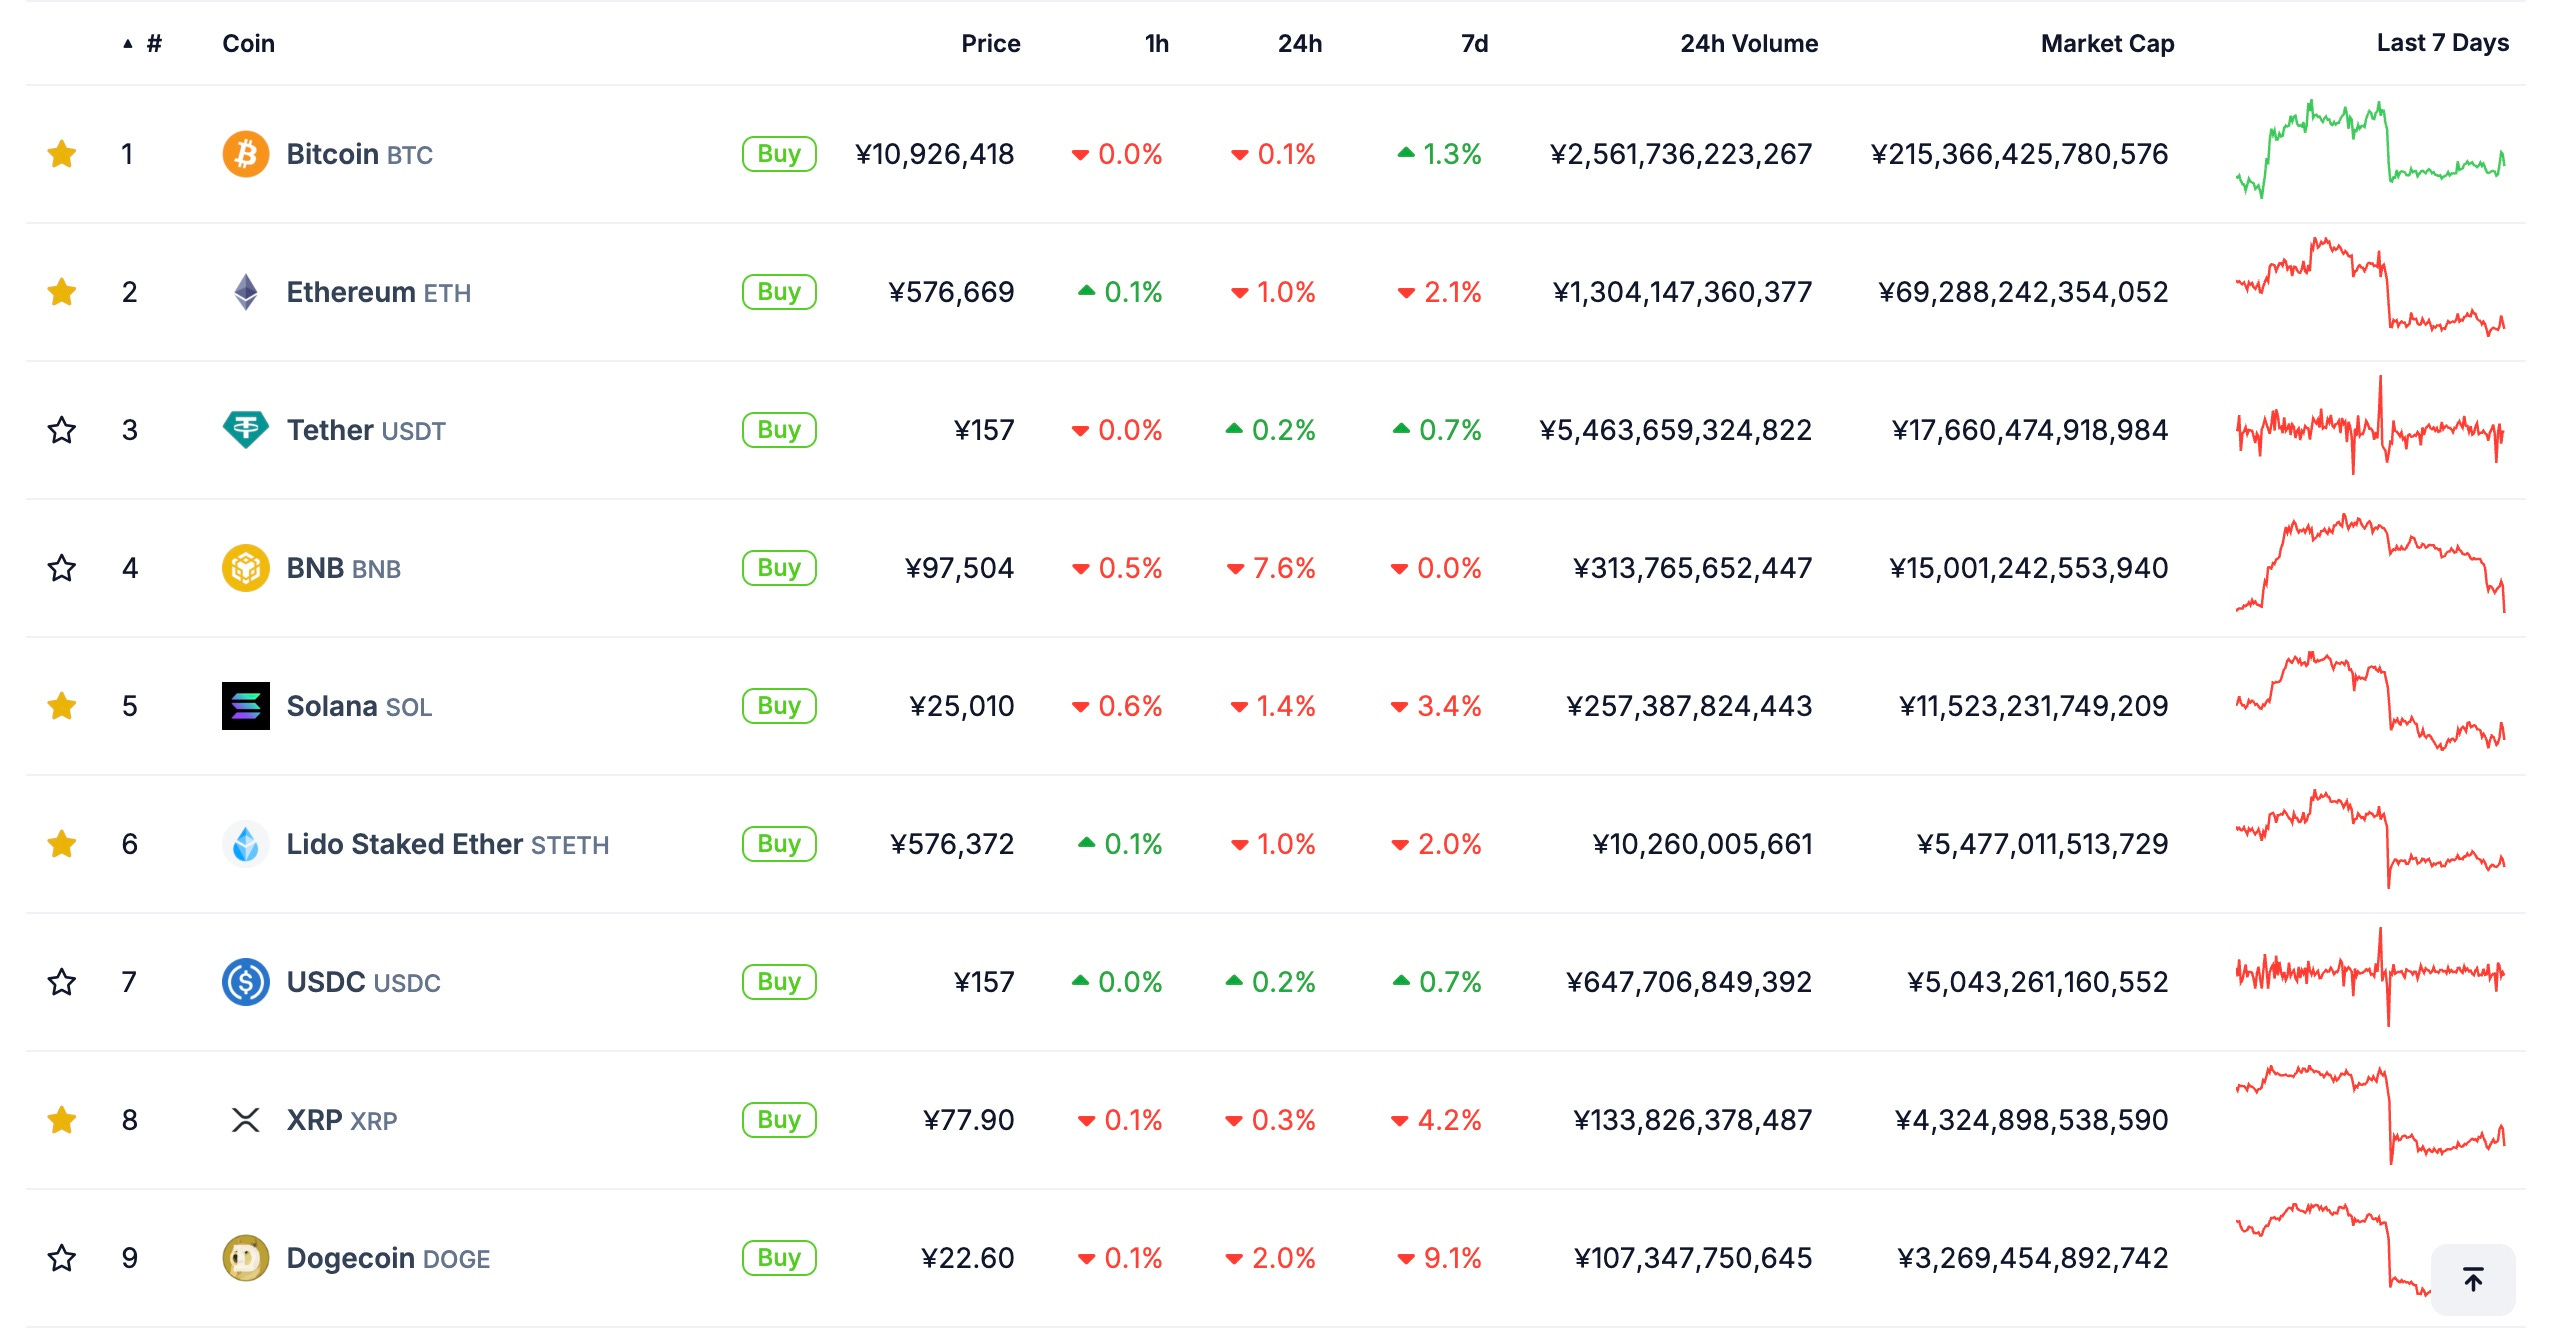The image size is (2552, 1334).
Task: Click the Buy button for Ethereum
Action: tap(779, 292)
